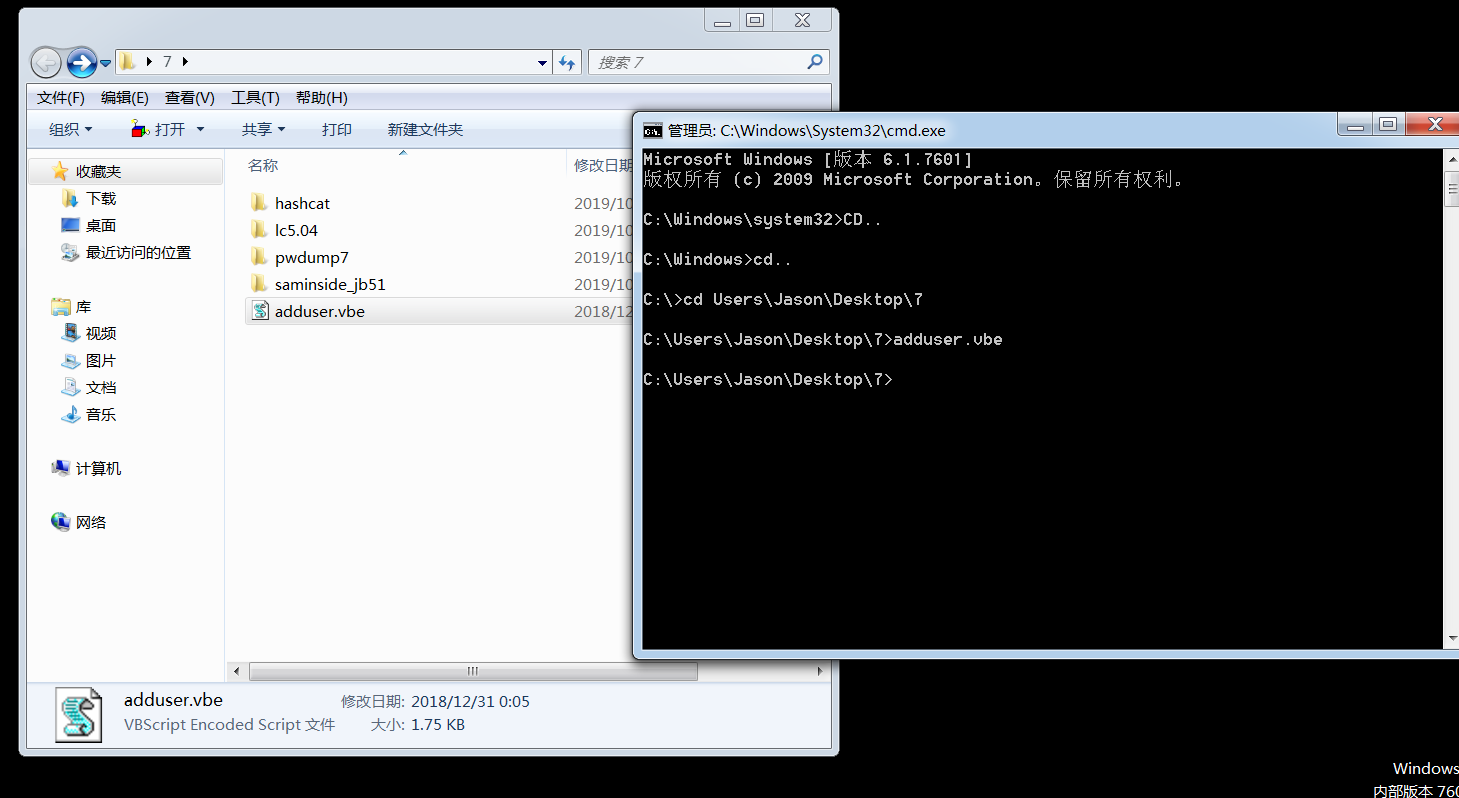The height and width of the screenshot is (798, 1459).
Task: Open the 文件(F) menu
Action: 60,97
